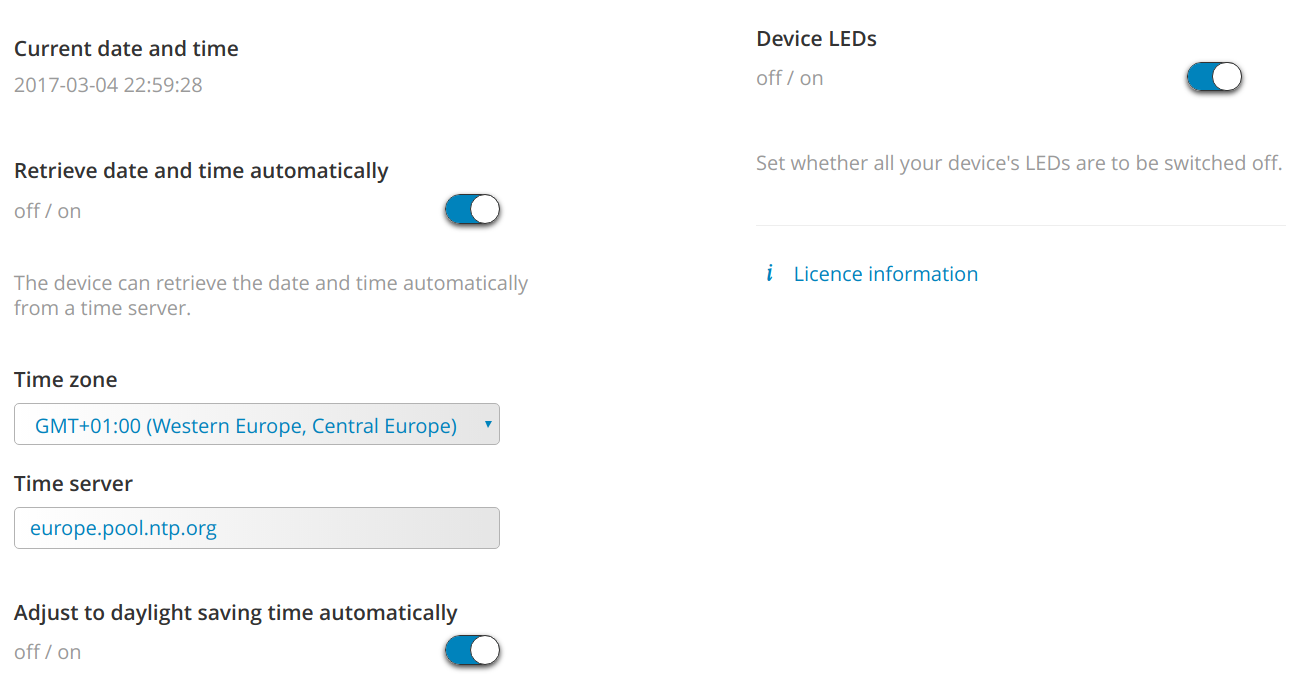The height and width of the screenshot is (680, 1289).
Task: Click the LEDs switched off description text
Action: tap(1019, 163)
